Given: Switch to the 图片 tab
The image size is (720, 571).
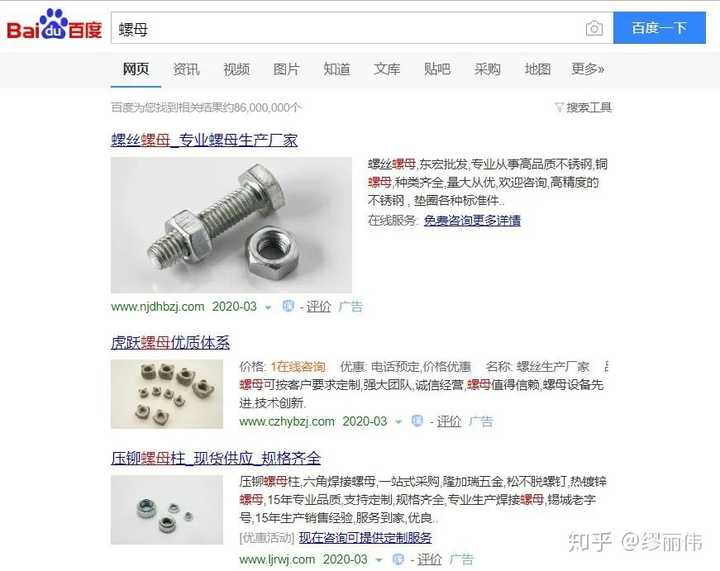Looking at the screenshot, I should pos(286,69).
